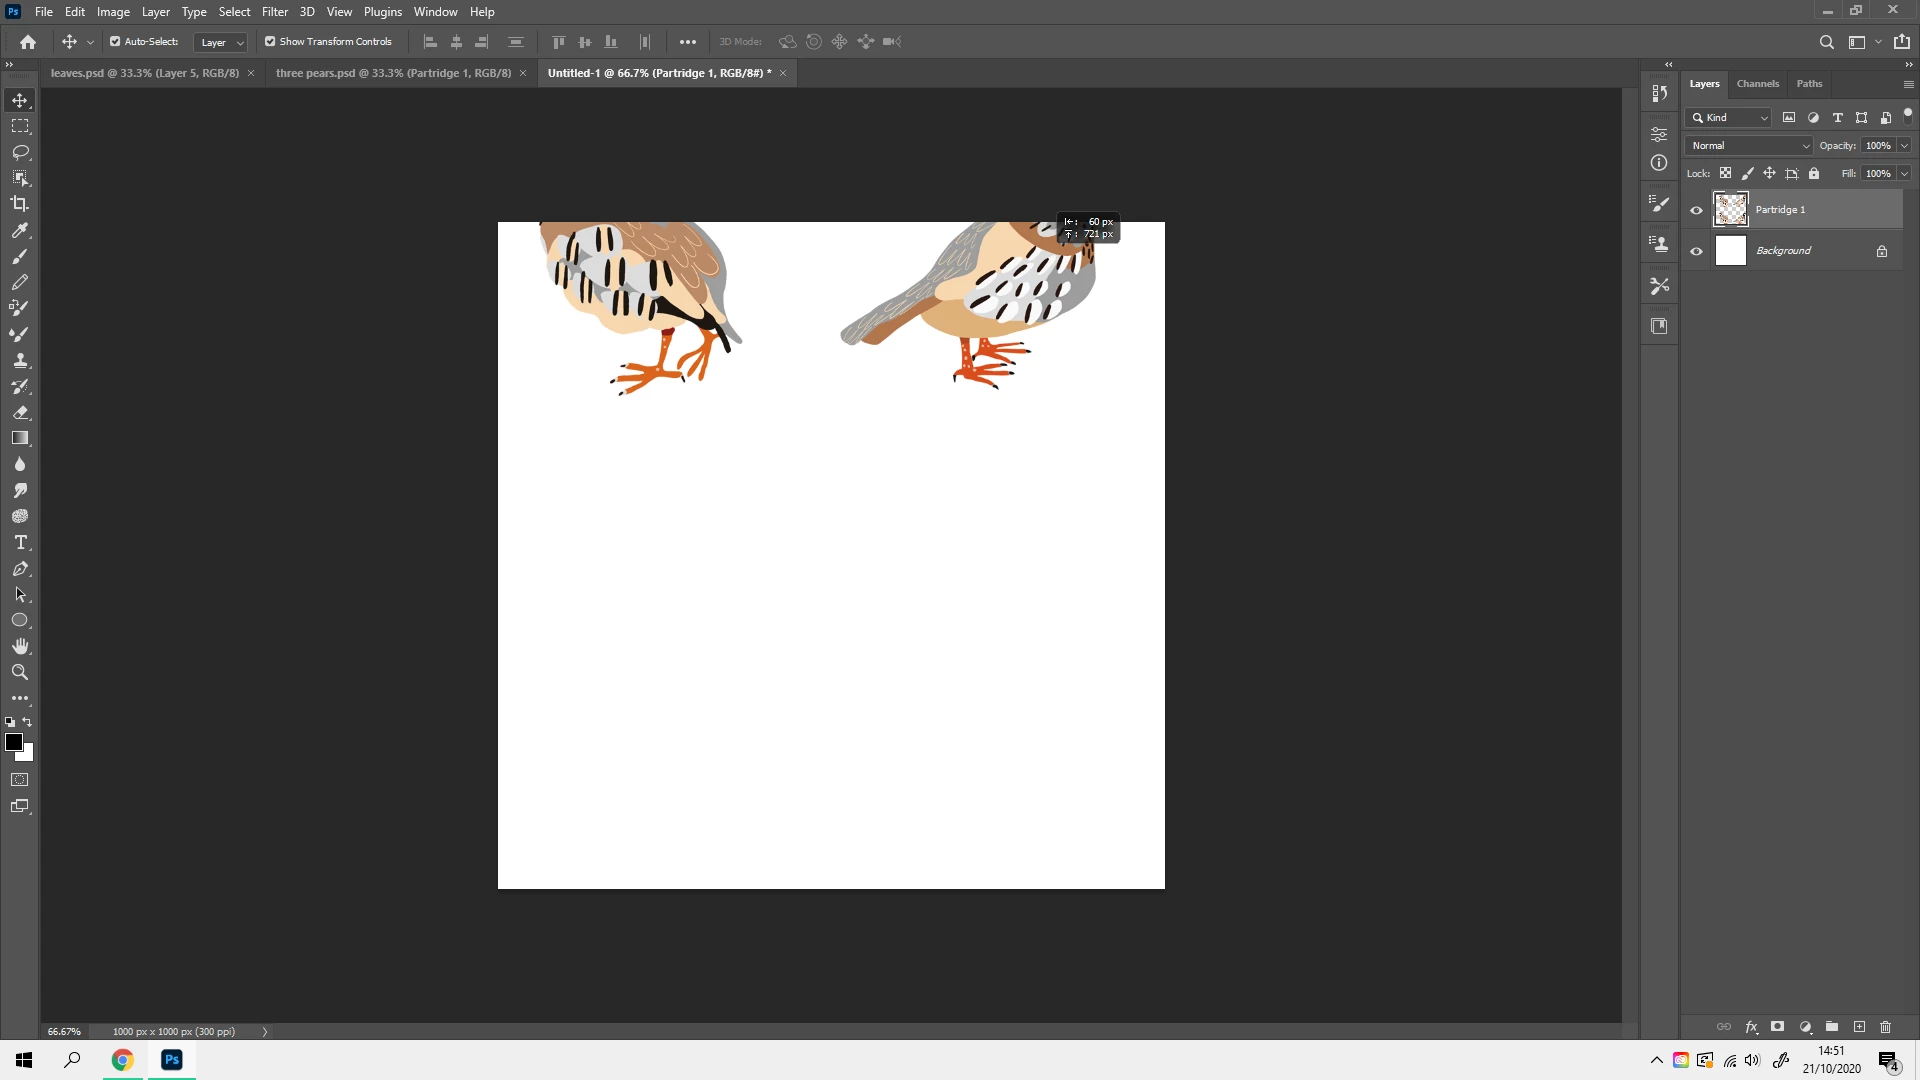
Task: Hide the Partridge 1 layer
Action: coord(1696,210)
